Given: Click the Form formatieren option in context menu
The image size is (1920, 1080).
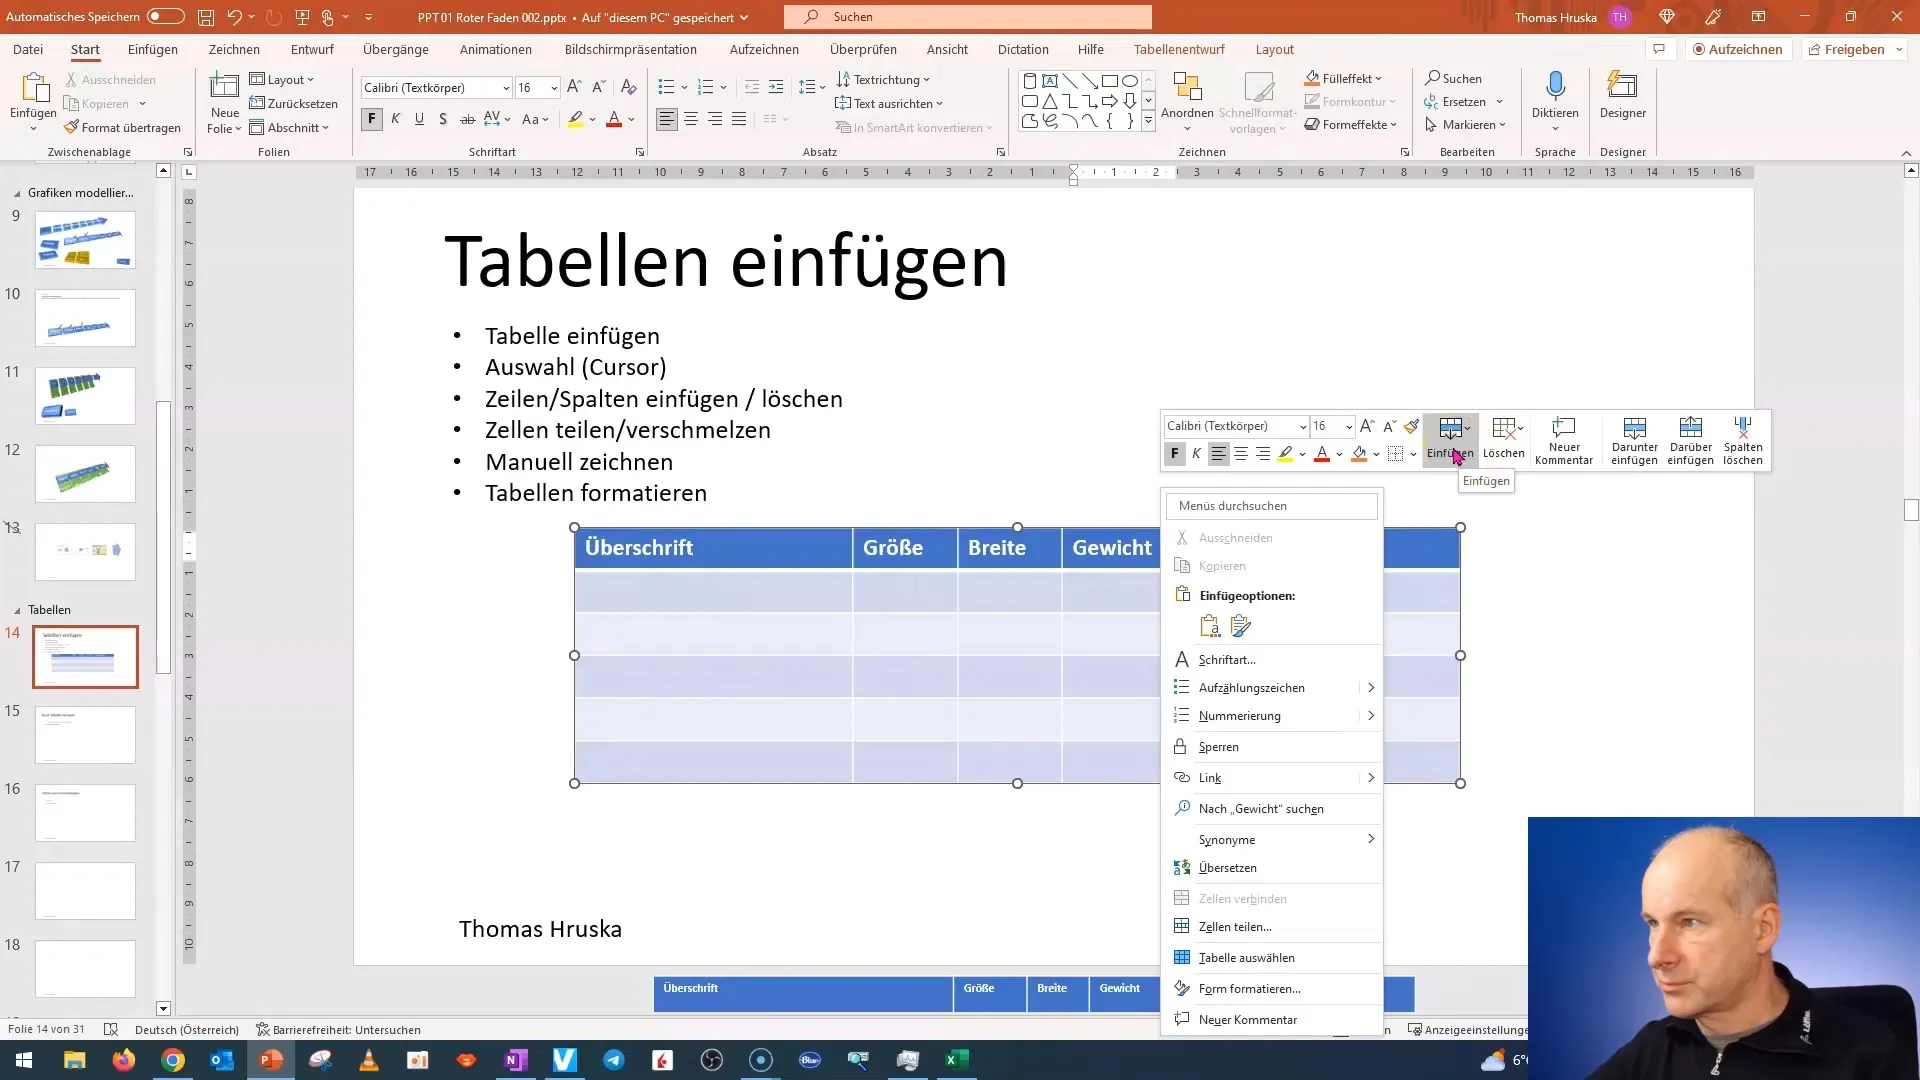Looking at the screenshot, I should (1249, 988).
